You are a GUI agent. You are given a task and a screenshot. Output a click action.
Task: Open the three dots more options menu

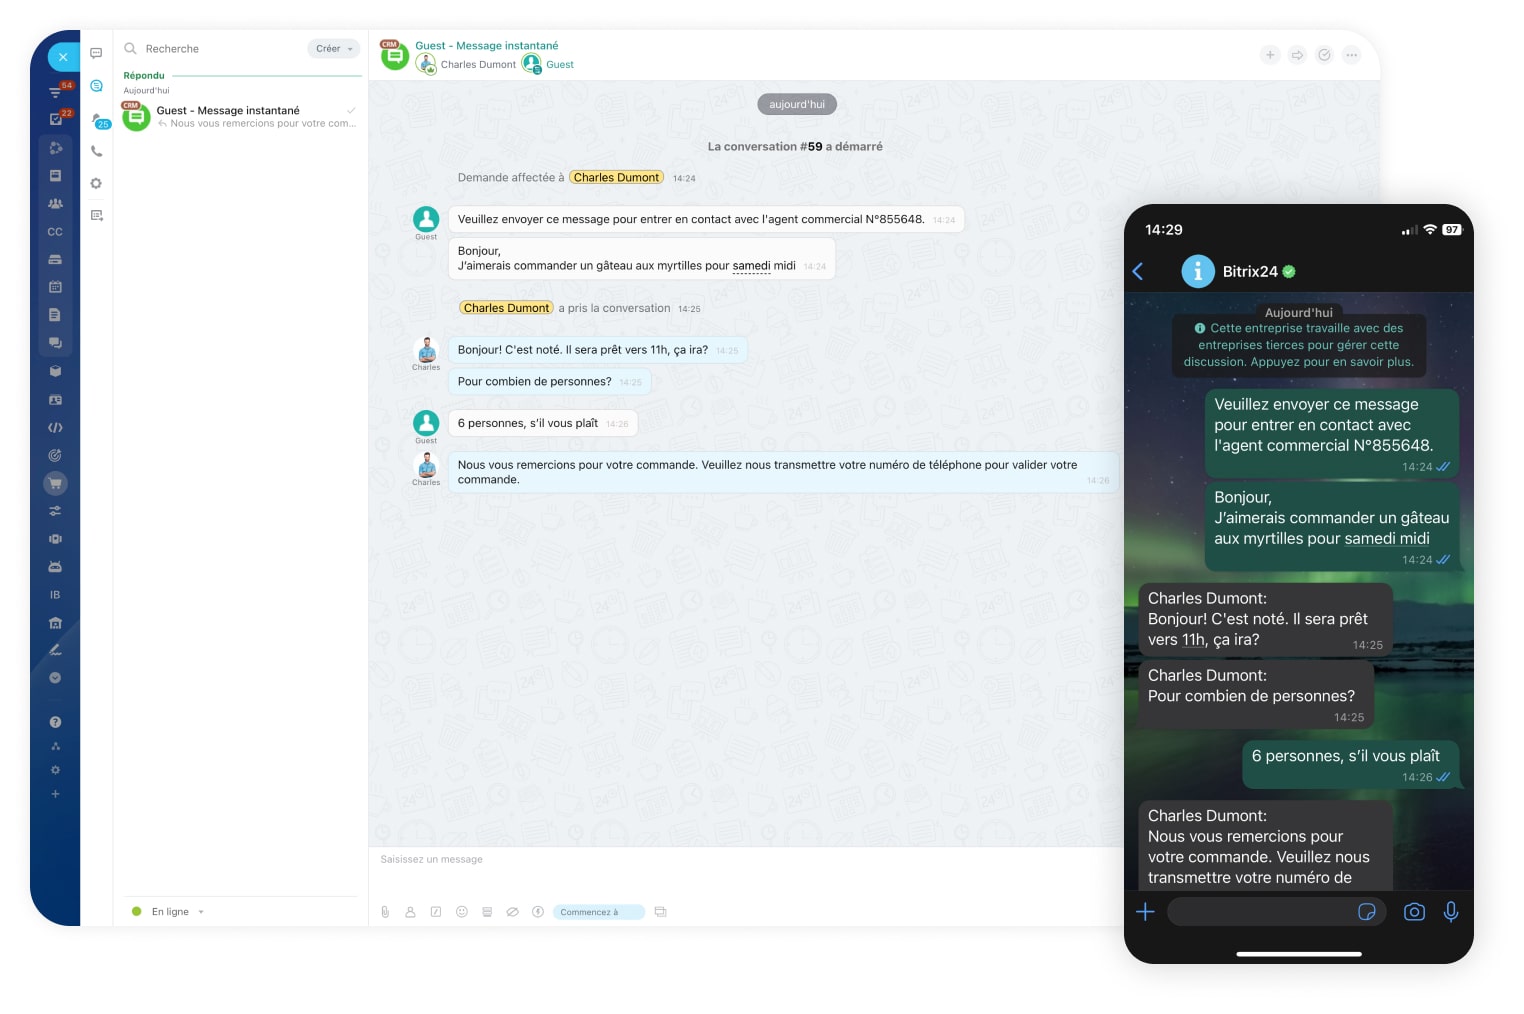click(x=1351, y=55)
